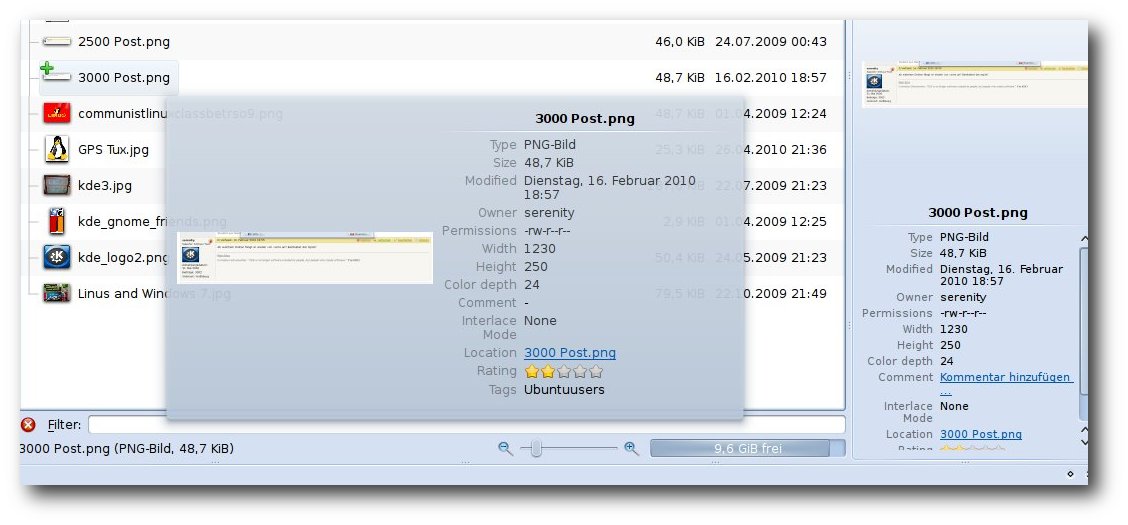Image resolution: width=1128 pixels, height=525 pixels.
Task: Click into the Filter text field
Action: click(x=466, y=425)
